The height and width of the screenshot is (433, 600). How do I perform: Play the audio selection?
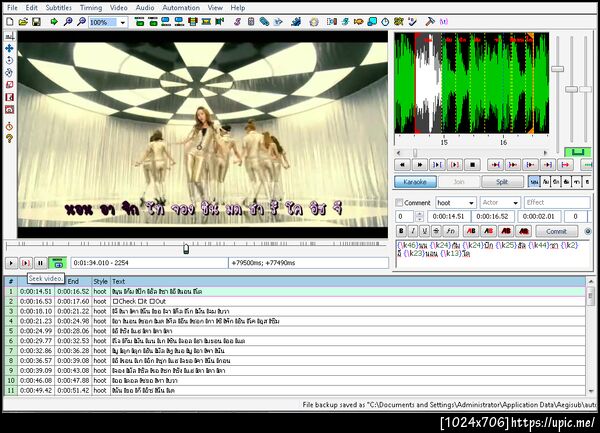coord(437,165)
